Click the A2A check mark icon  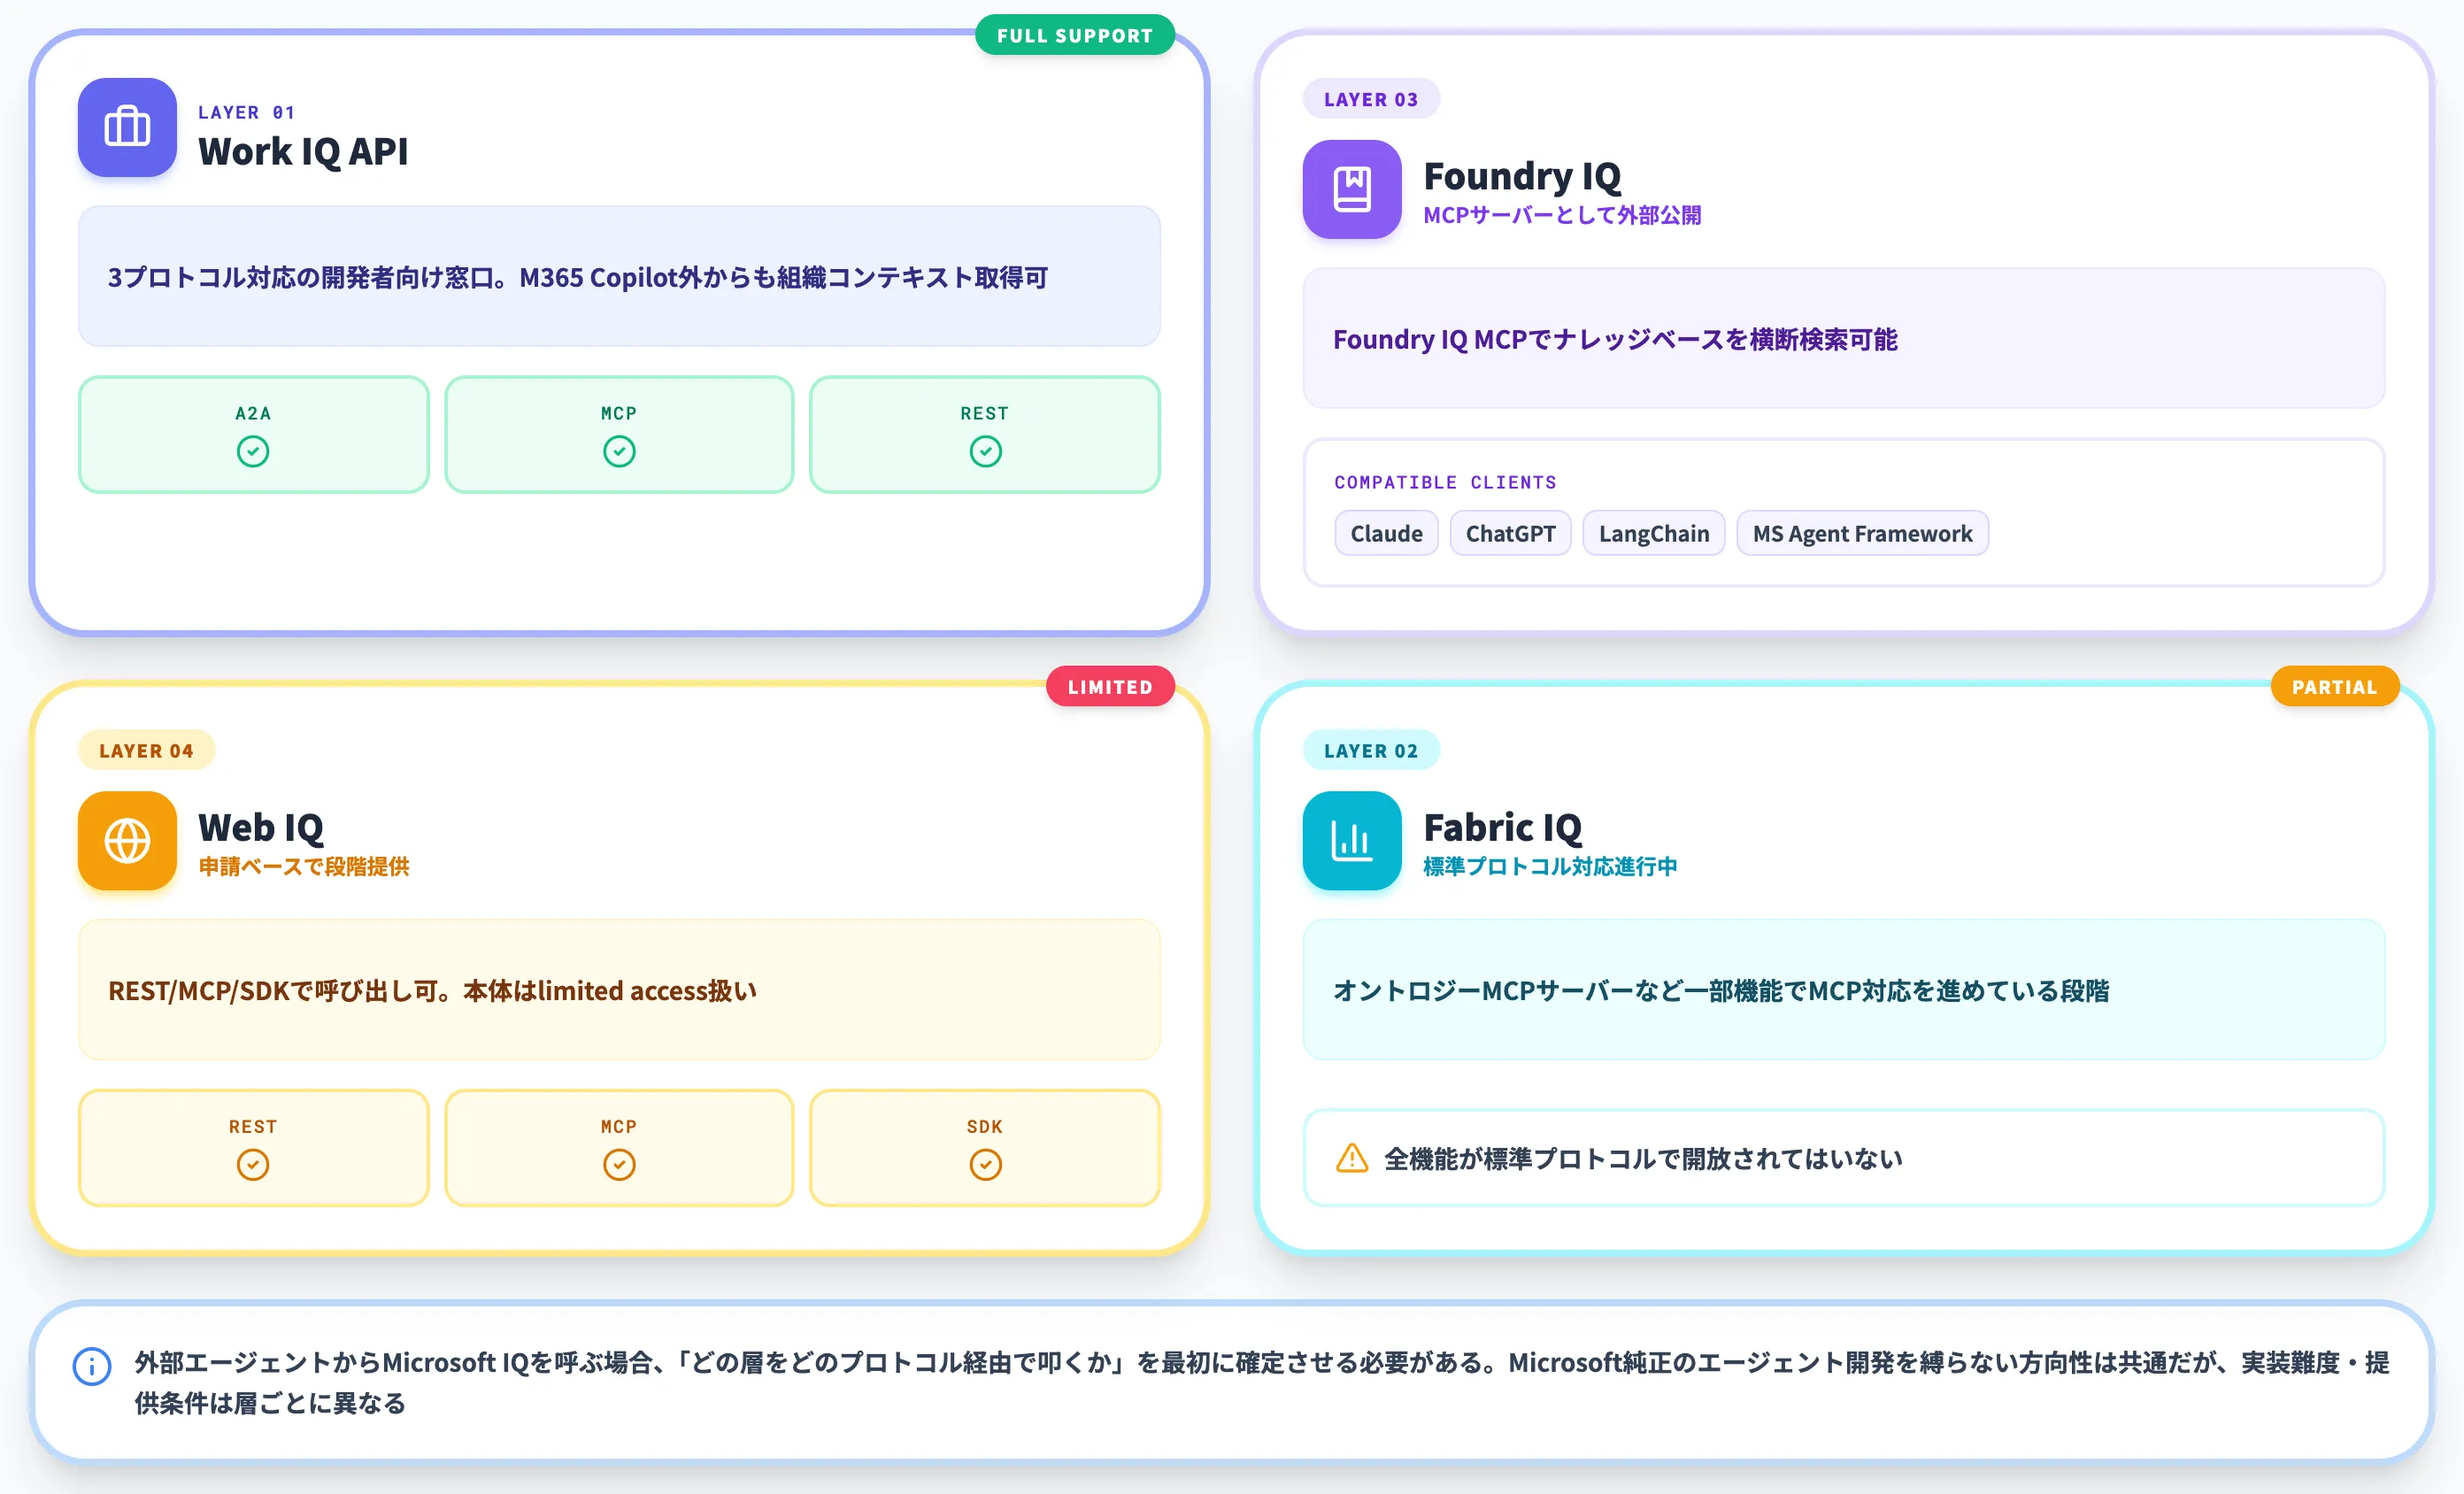pyautogui.click(x=253, y=452)
